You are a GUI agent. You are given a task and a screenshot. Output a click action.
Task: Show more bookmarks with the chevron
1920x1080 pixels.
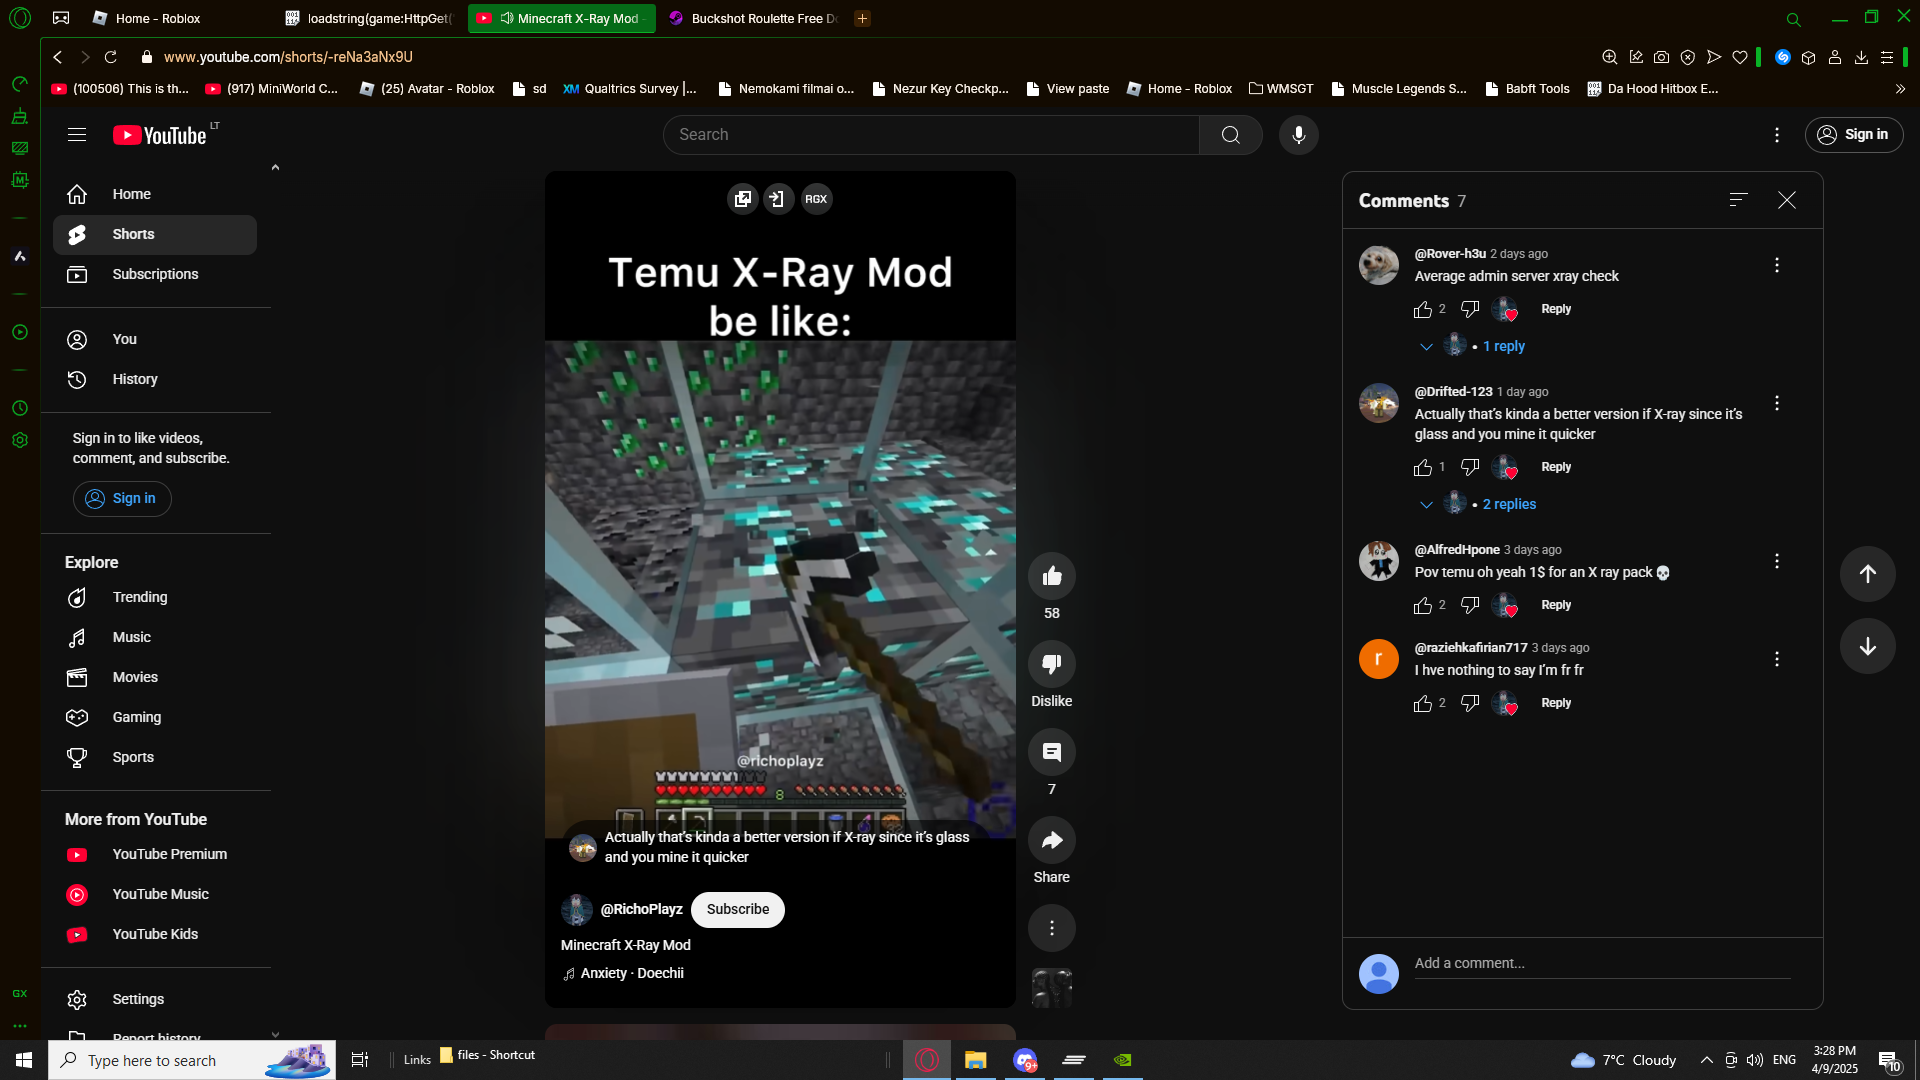[1900, 88]
